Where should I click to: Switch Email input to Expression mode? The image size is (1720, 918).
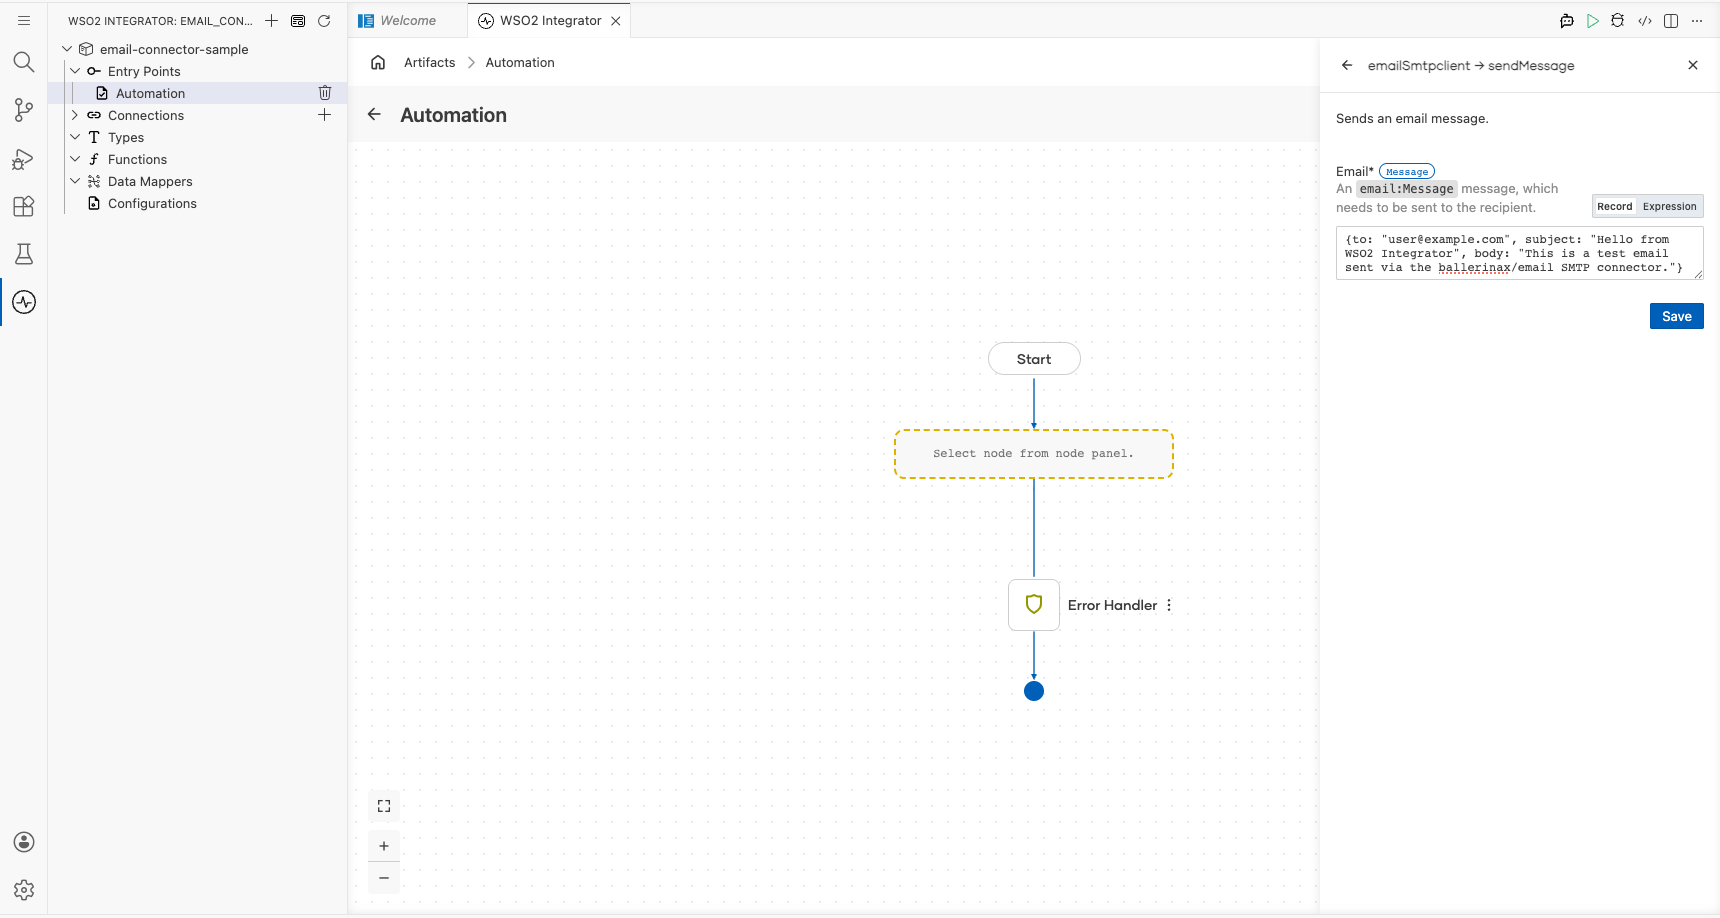tap(1670, 206)
